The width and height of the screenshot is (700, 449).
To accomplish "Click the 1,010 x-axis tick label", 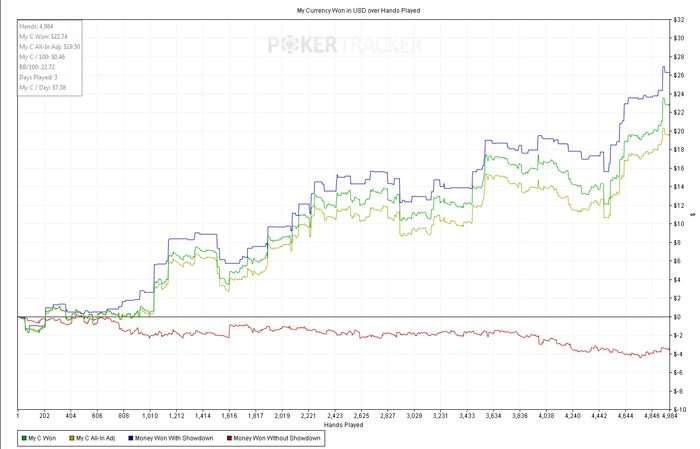I will point(150,416).
